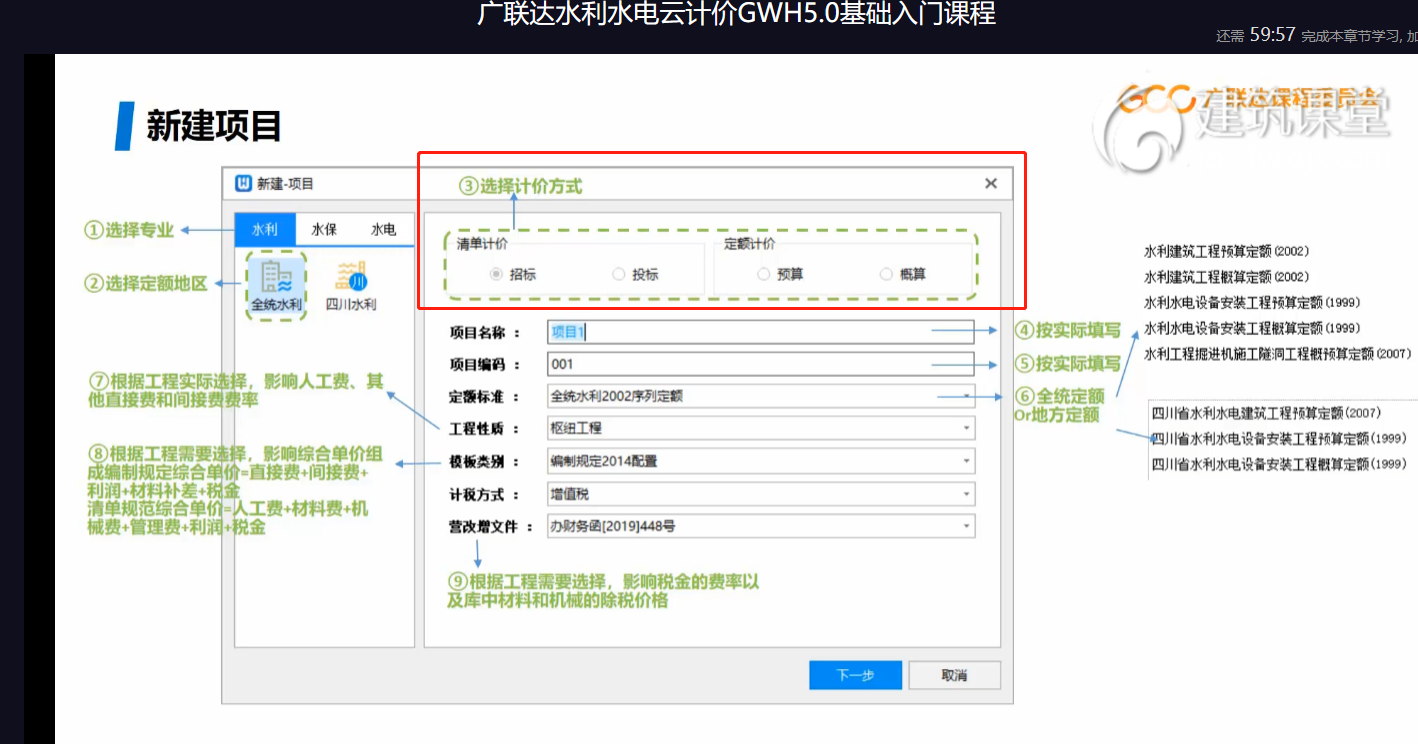1418x744 pixels.
Task: Switch to the 水电 tab
Action: (x=383, y=229)
